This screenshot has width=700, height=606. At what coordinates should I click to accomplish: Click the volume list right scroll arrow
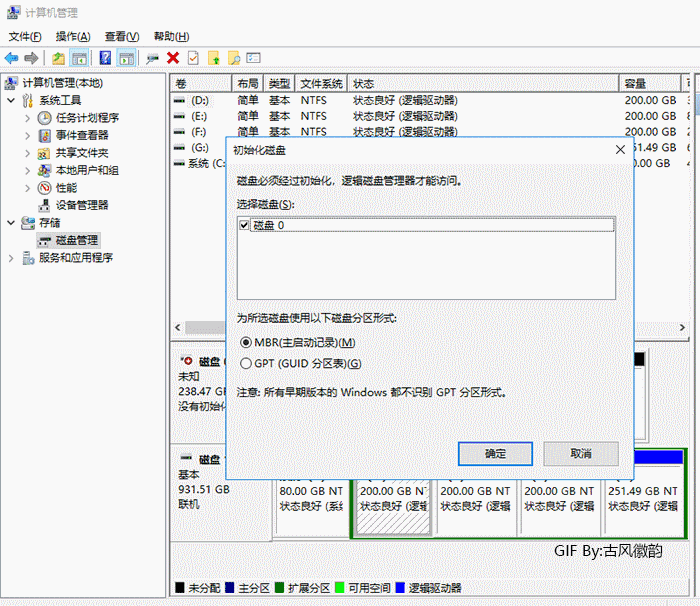tap(682, 327)
